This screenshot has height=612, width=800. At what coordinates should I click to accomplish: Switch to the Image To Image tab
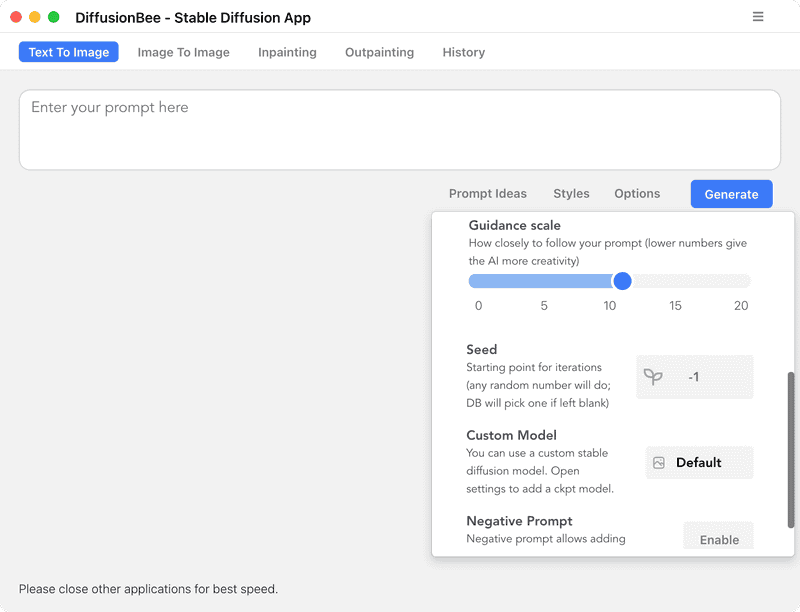coord(183,52)
